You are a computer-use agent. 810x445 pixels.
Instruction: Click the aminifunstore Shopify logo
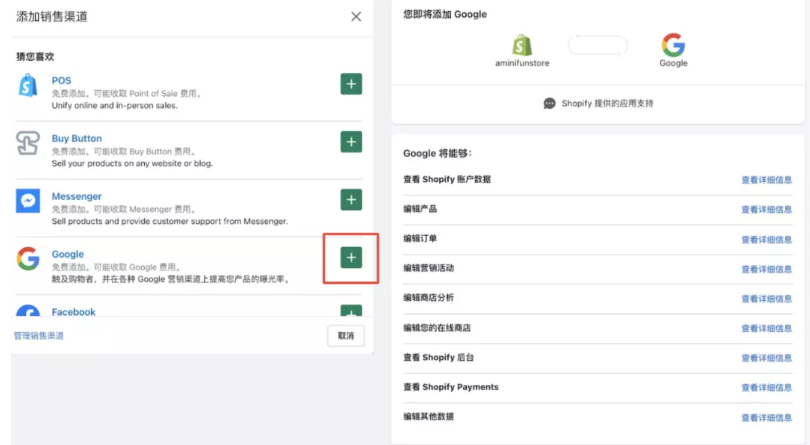coord(522,45)
